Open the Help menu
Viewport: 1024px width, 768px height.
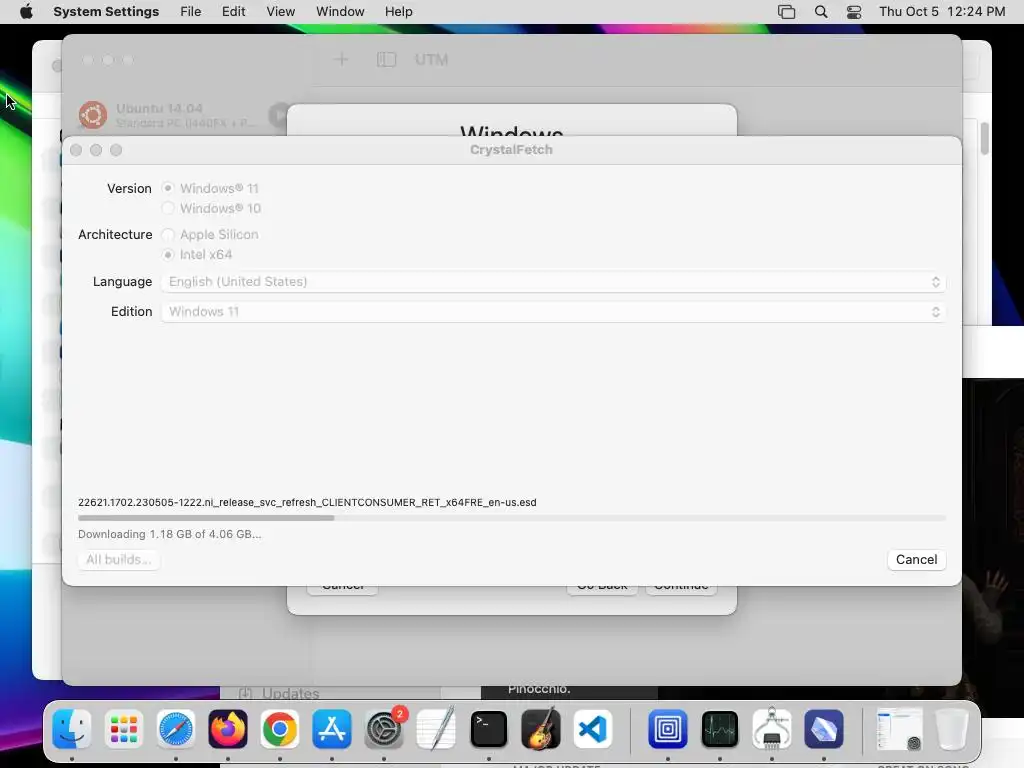point(398,12)
